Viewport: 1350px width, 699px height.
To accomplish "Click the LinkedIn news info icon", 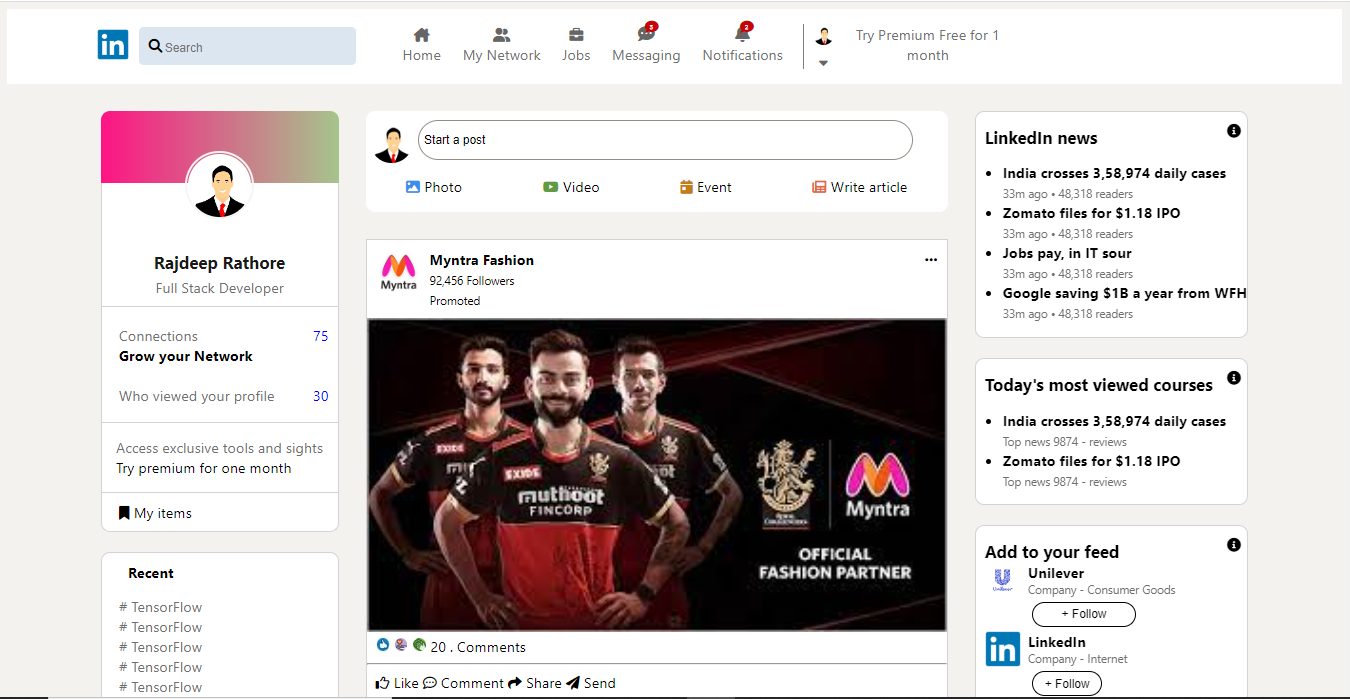I will [1233, 131].
